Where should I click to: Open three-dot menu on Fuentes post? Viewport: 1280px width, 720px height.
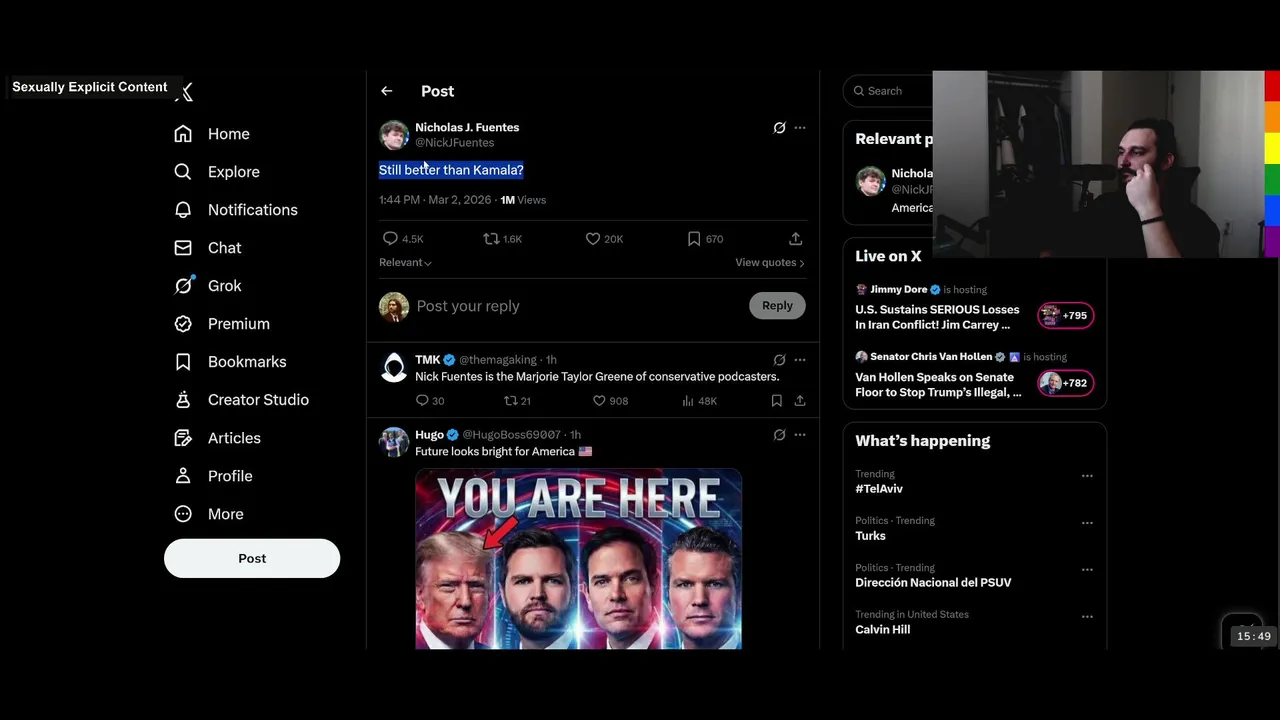coord(799,128)
